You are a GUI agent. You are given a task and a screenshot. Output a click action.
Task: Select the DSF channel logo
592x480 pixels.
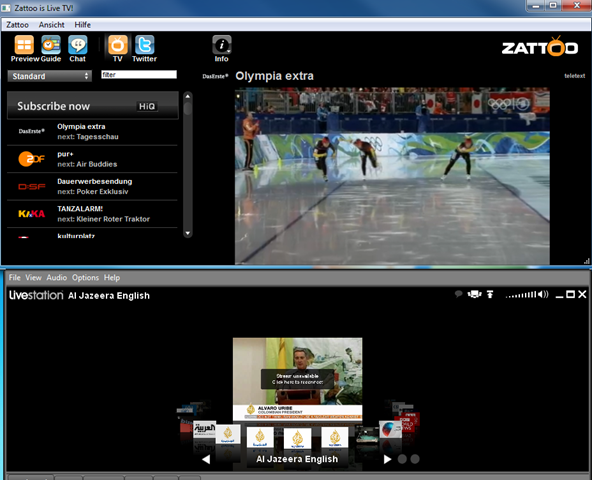(32, 186)
